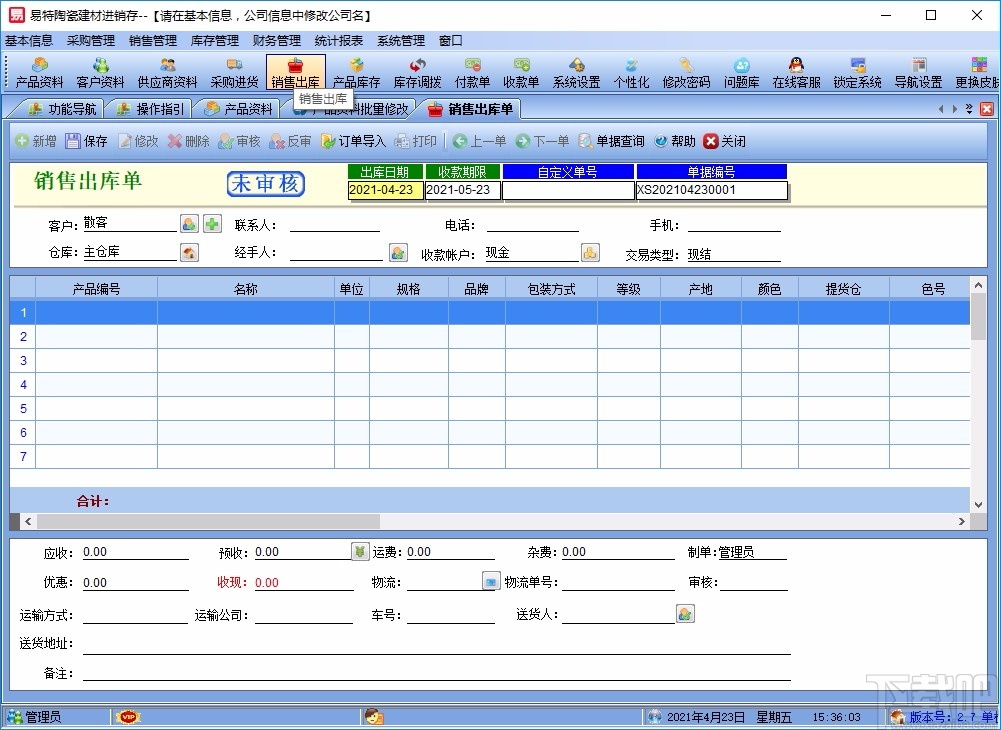Open the 客户 lookup selector
The height and width of the screenshot is (730, 1001).
[189, 223]
